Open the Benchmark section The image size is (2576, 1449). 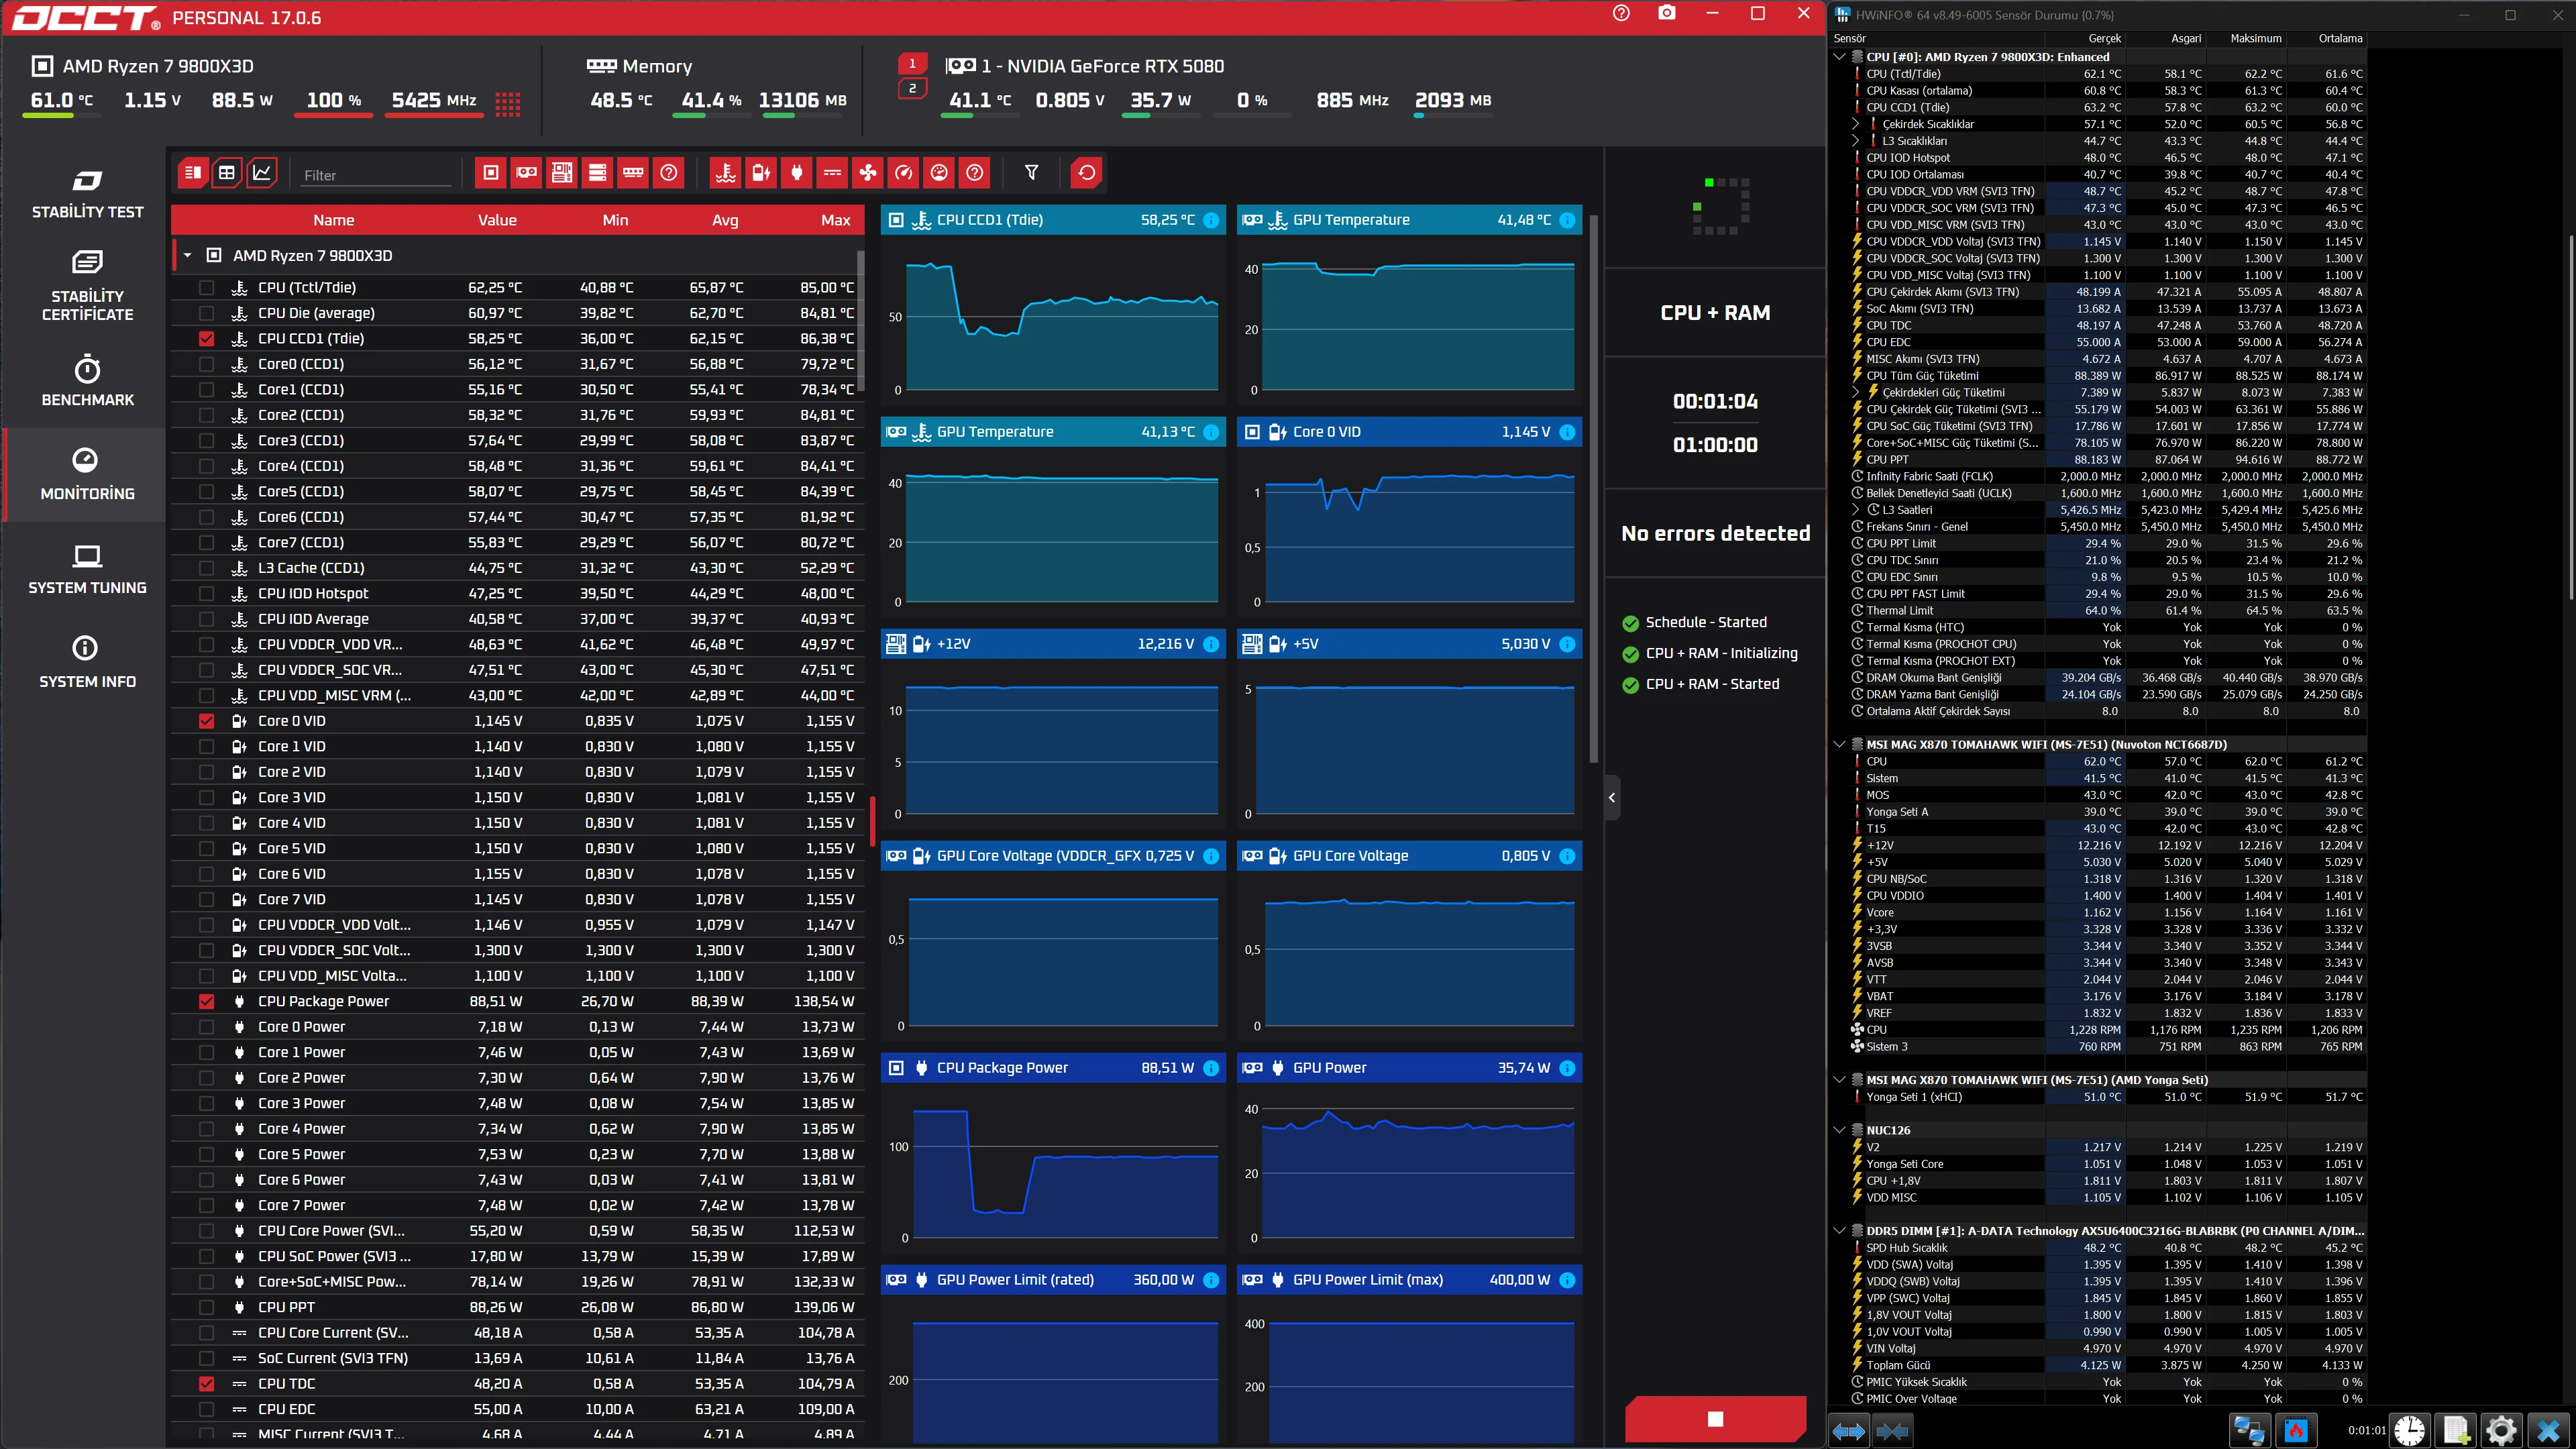[x=87, y=380]
